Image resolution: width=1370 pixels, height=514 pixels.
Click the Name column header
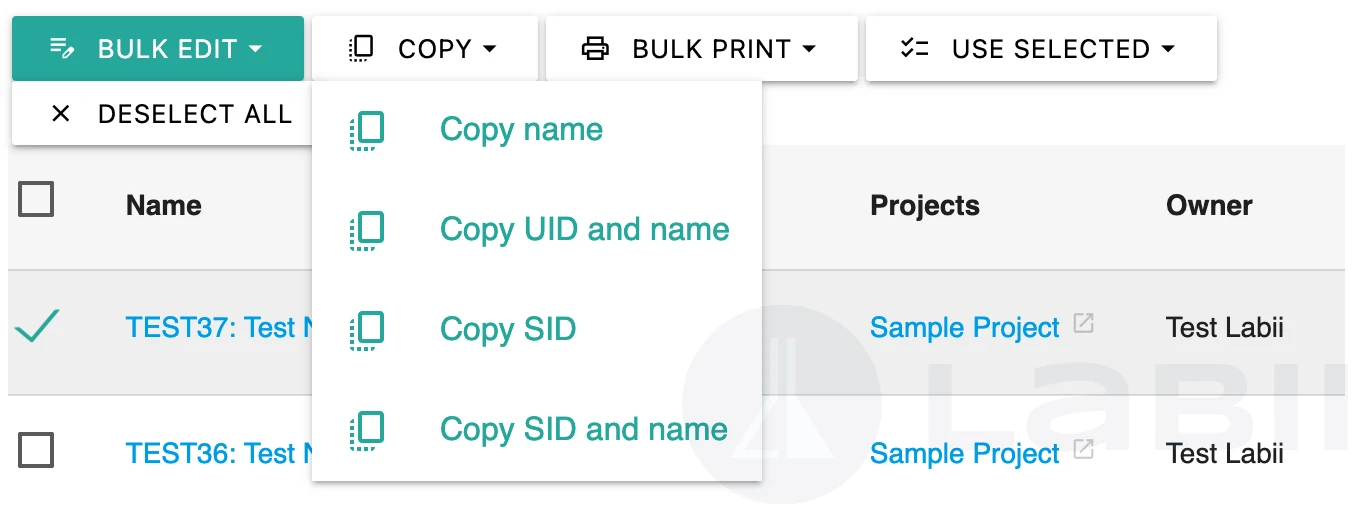pos(164,205)
